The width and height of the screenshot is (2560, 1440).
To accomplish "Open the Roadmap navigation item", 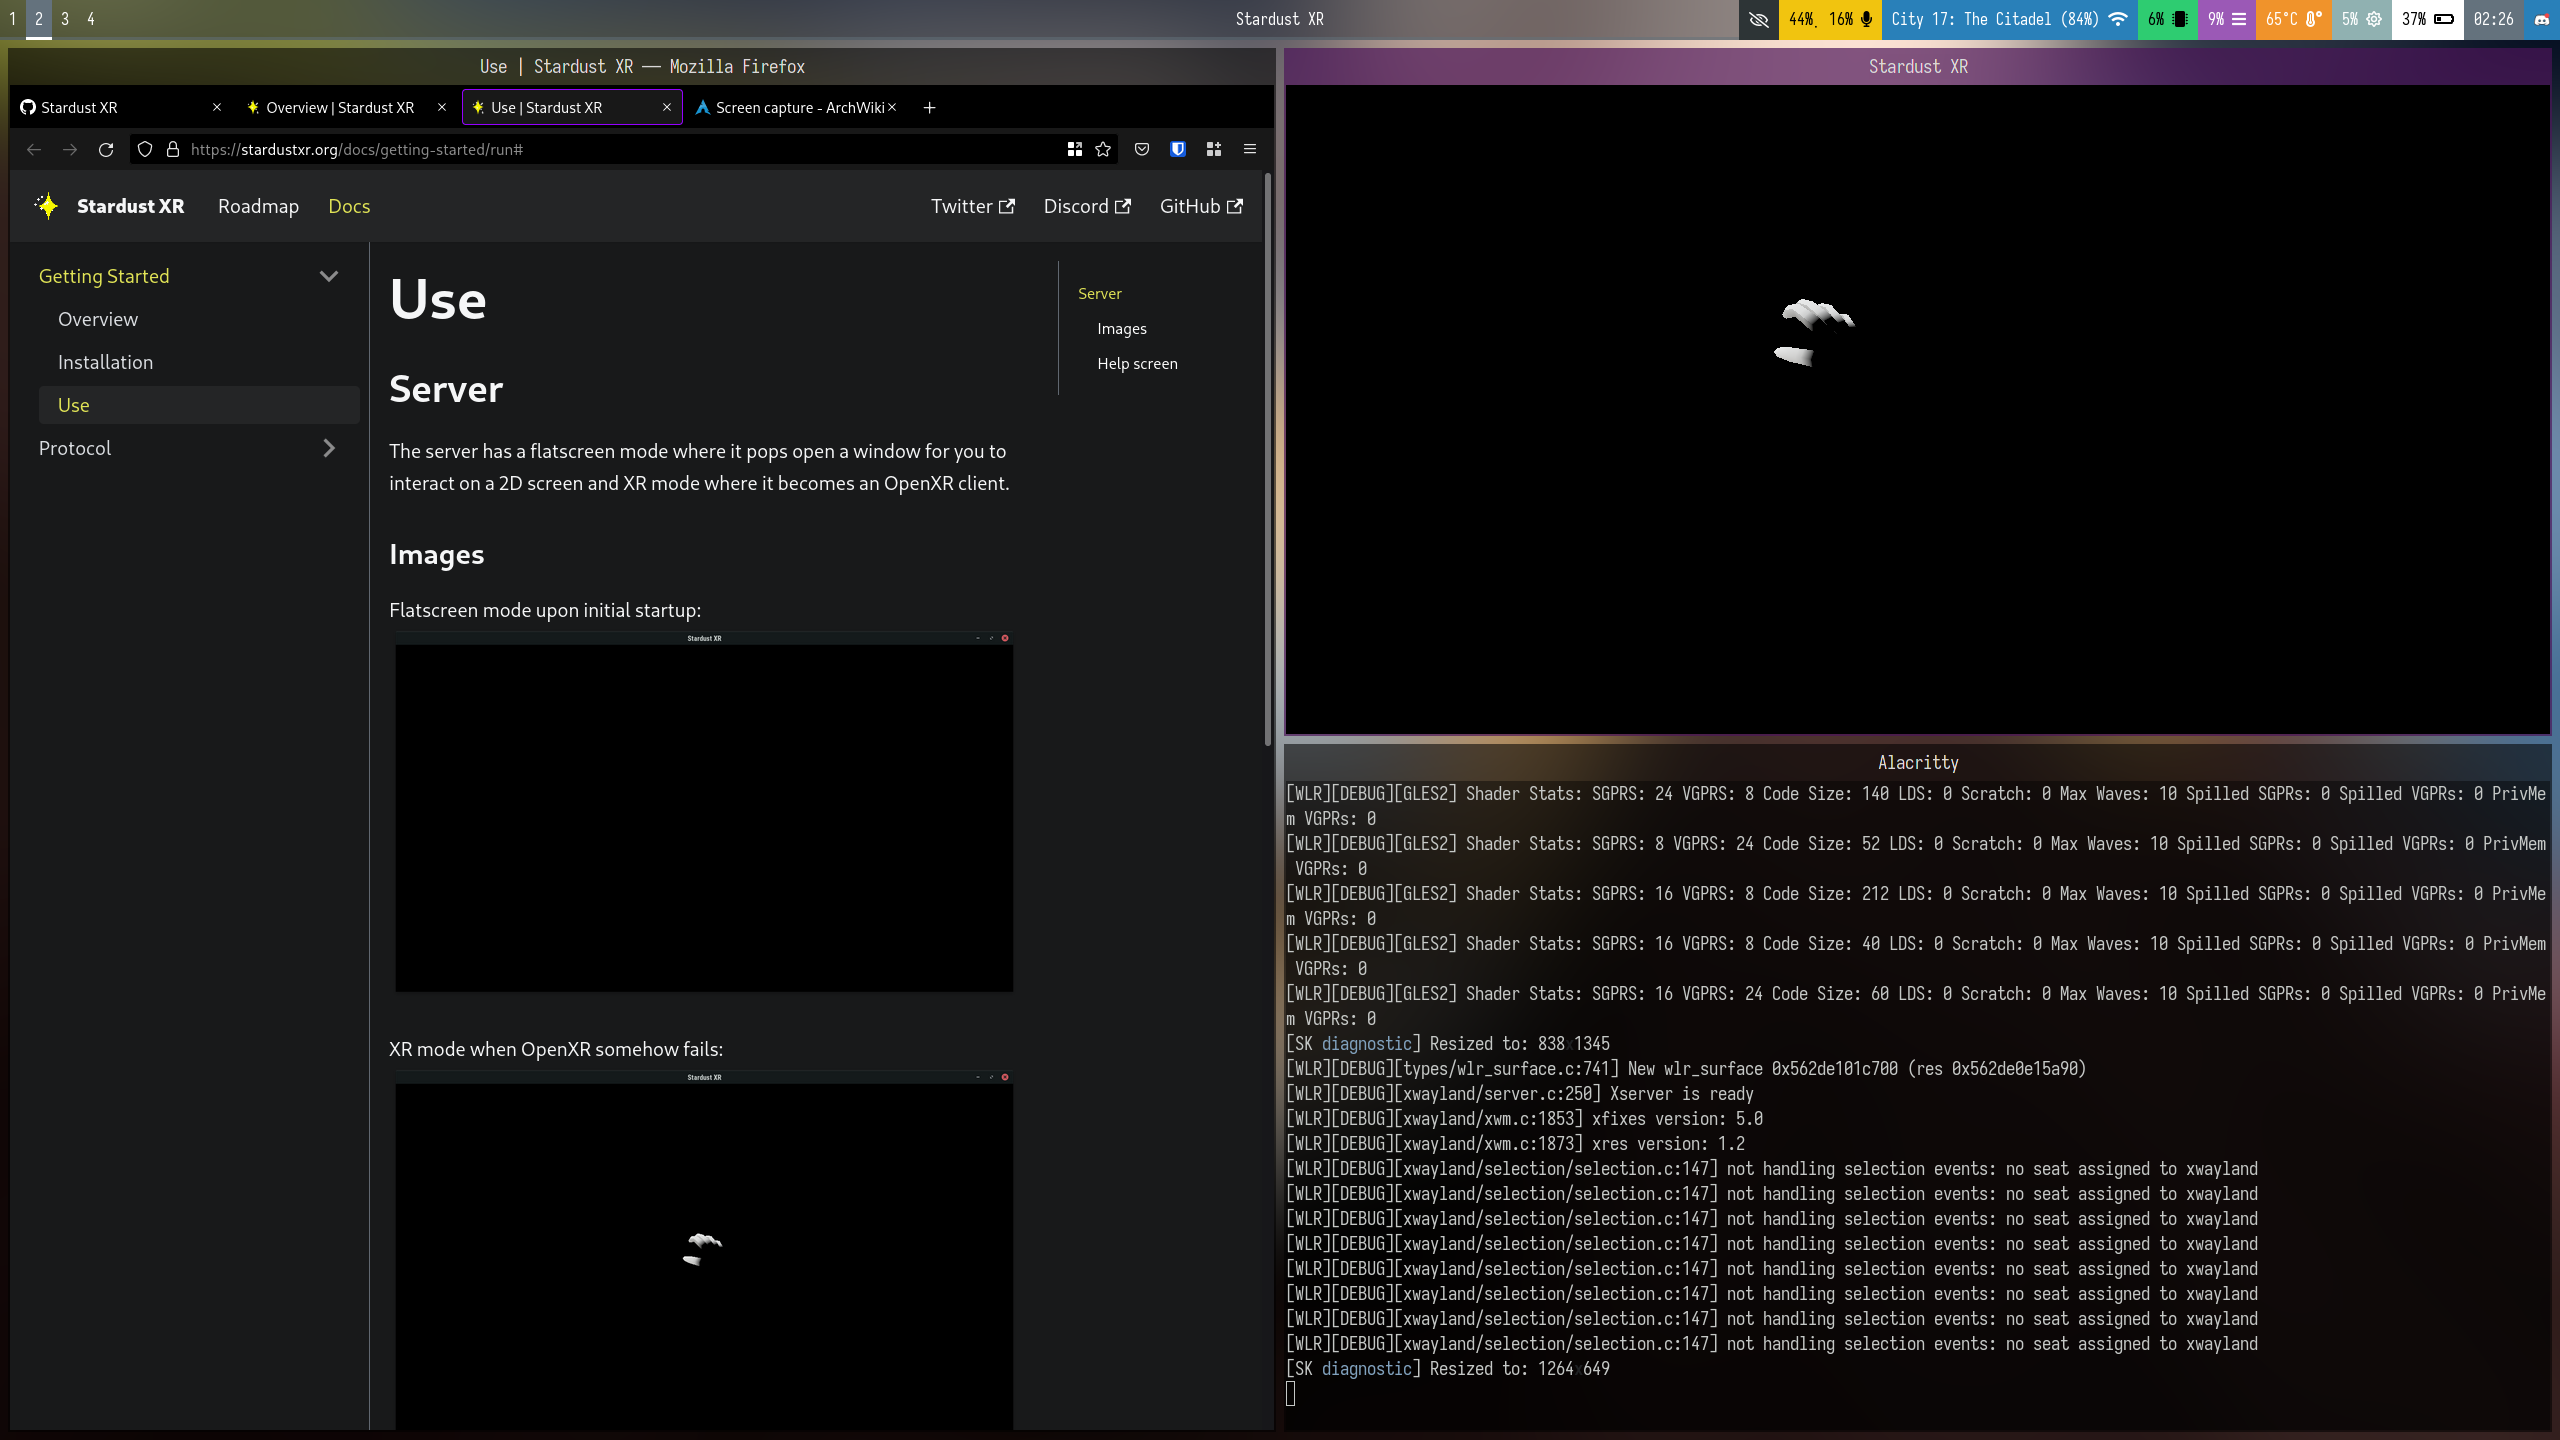I will point(258,206).
